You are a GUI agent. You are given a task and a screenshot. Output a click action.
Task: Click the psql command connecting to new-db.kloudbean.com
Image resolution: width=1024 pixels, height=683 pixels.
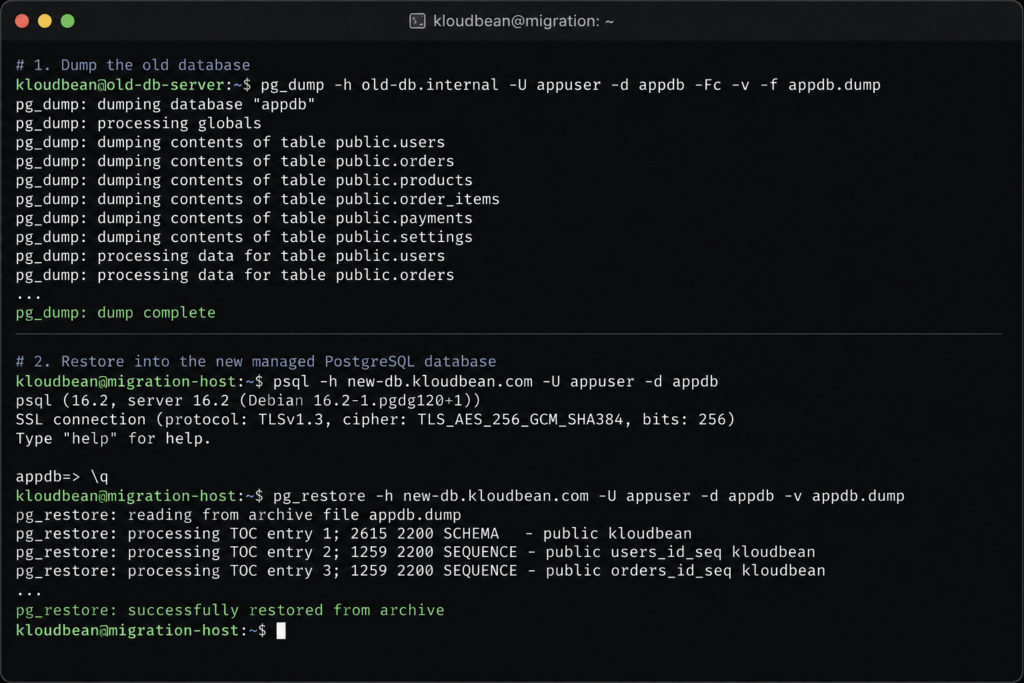coord(495,381)
